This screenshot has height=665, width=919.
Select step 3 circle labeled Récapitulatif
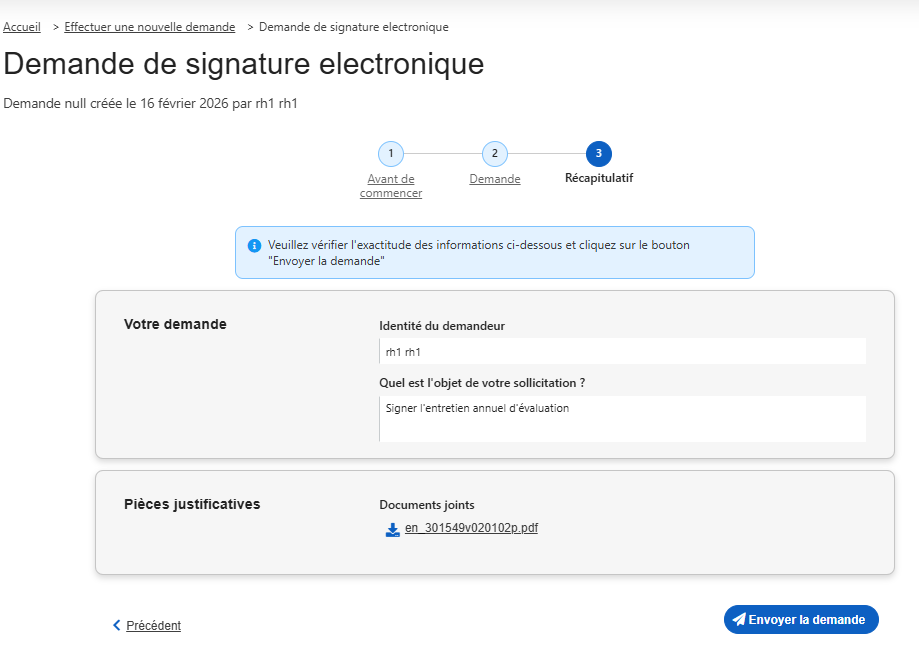tap(598, 154)
